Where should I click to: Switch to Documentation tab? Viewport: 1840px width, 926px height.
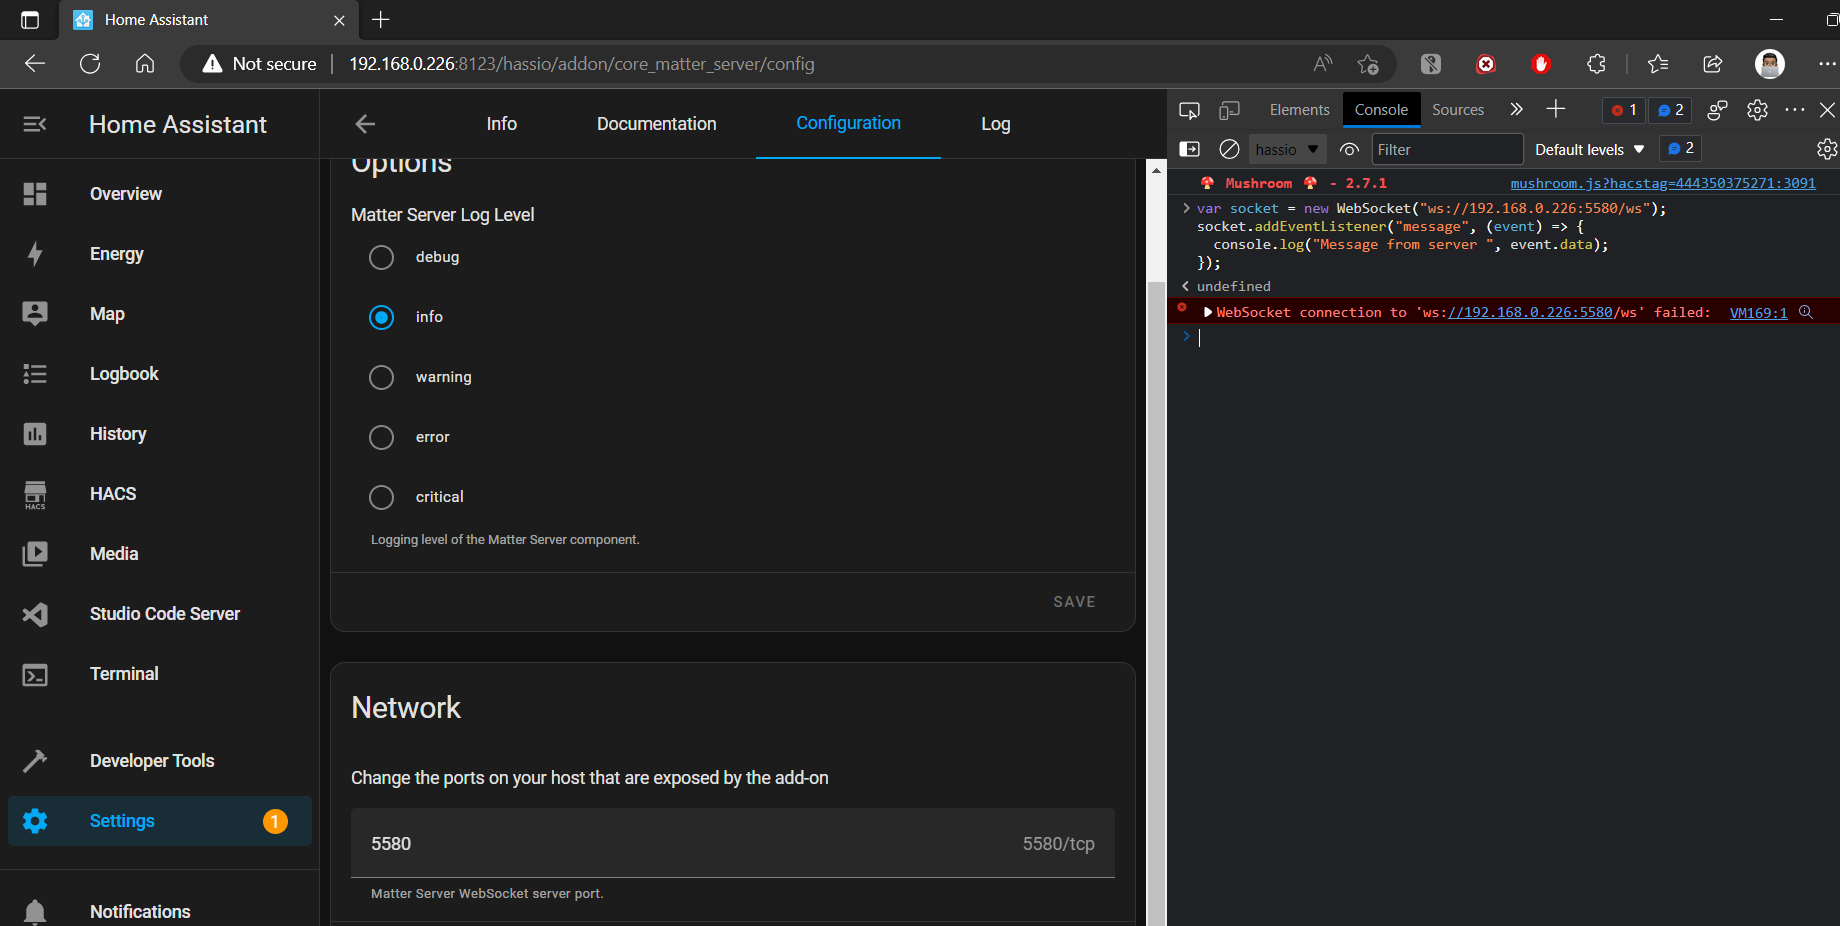657,124
